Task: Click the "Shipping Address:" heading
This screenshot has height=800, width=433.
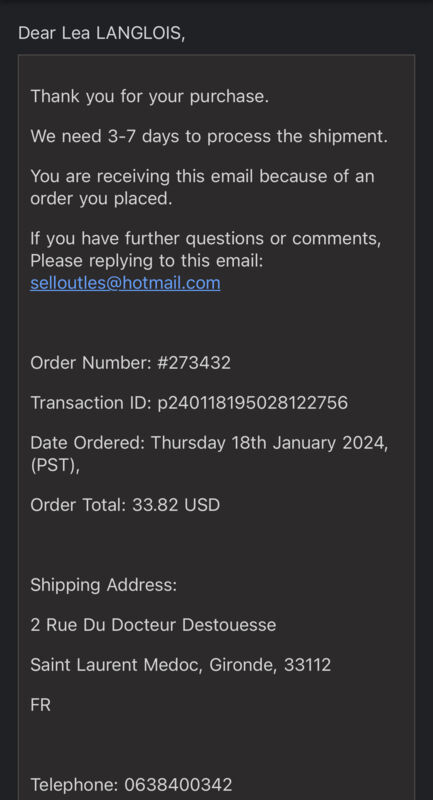Action: tap(104, 585)
